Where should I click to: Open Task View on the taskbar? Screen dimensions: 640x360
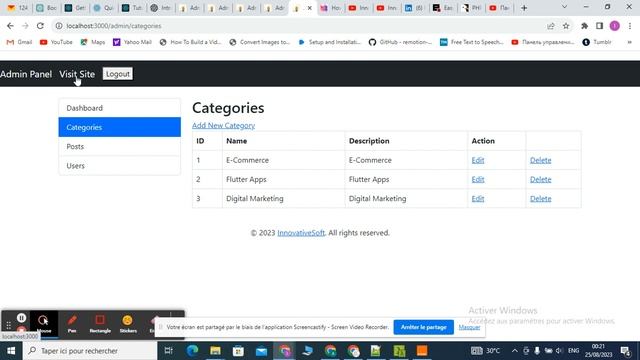[x=168, y=351]
